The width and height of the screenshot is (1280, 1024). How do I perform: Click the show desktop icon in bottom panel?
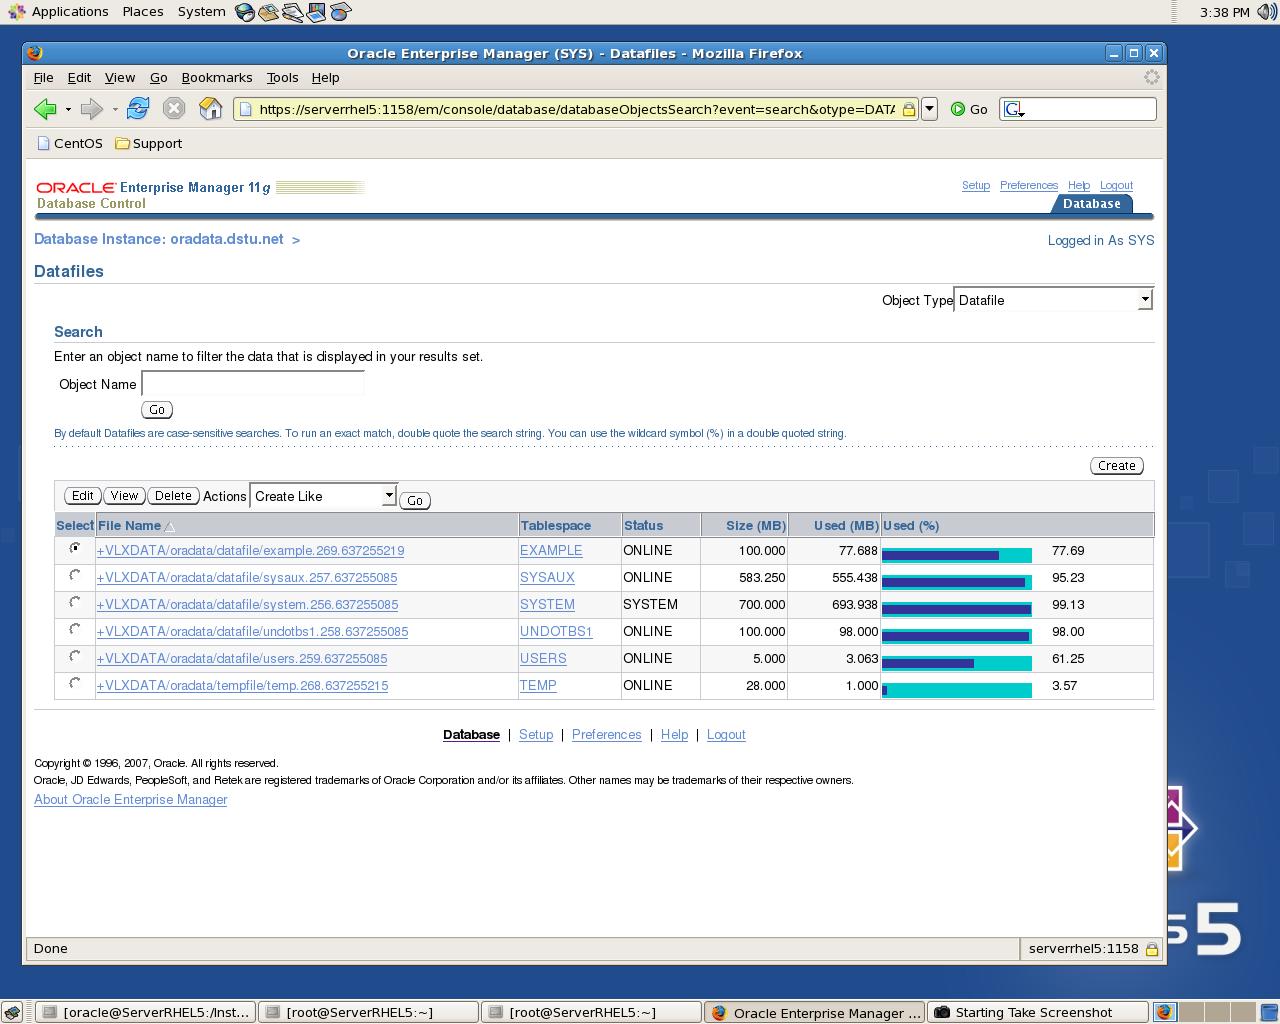click(11, 1012)
